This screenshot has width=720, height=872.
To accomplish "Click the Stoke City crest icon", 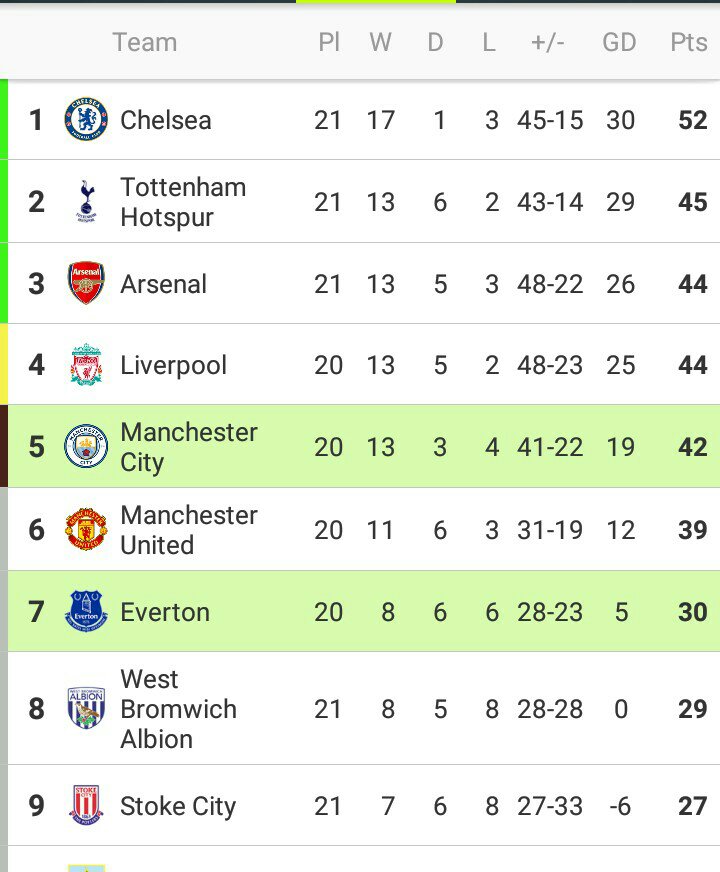I will coord(86,806).
